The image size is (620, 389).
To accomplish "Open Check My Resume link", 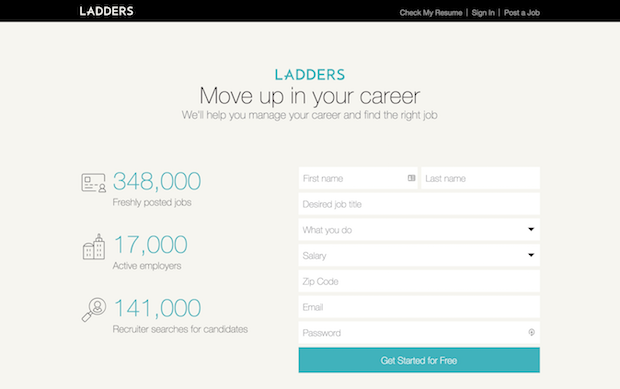I will click(431, 13).
